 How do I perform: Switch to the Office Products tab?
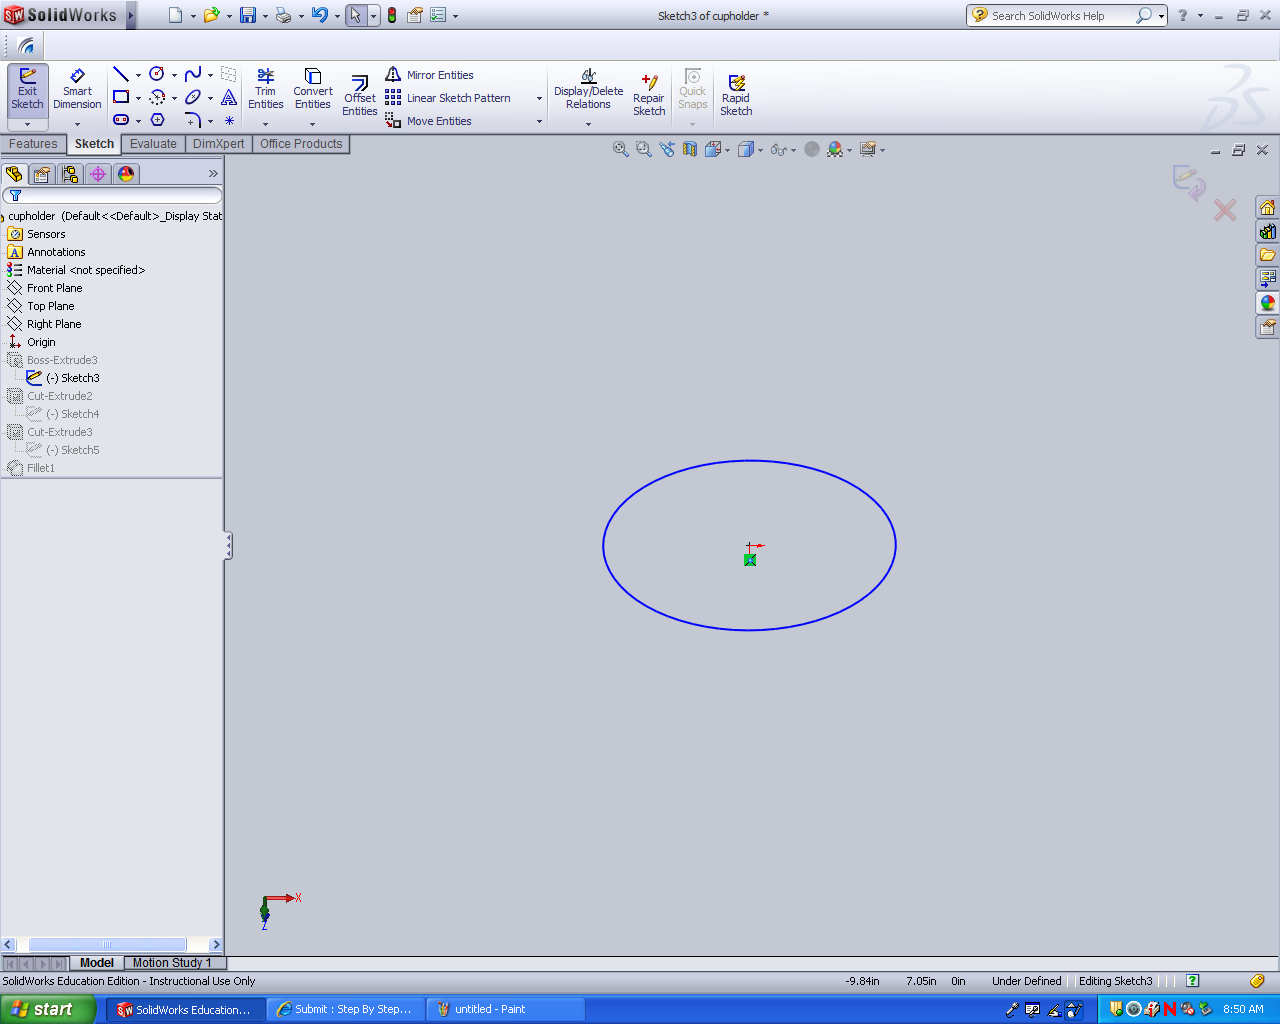301,144
